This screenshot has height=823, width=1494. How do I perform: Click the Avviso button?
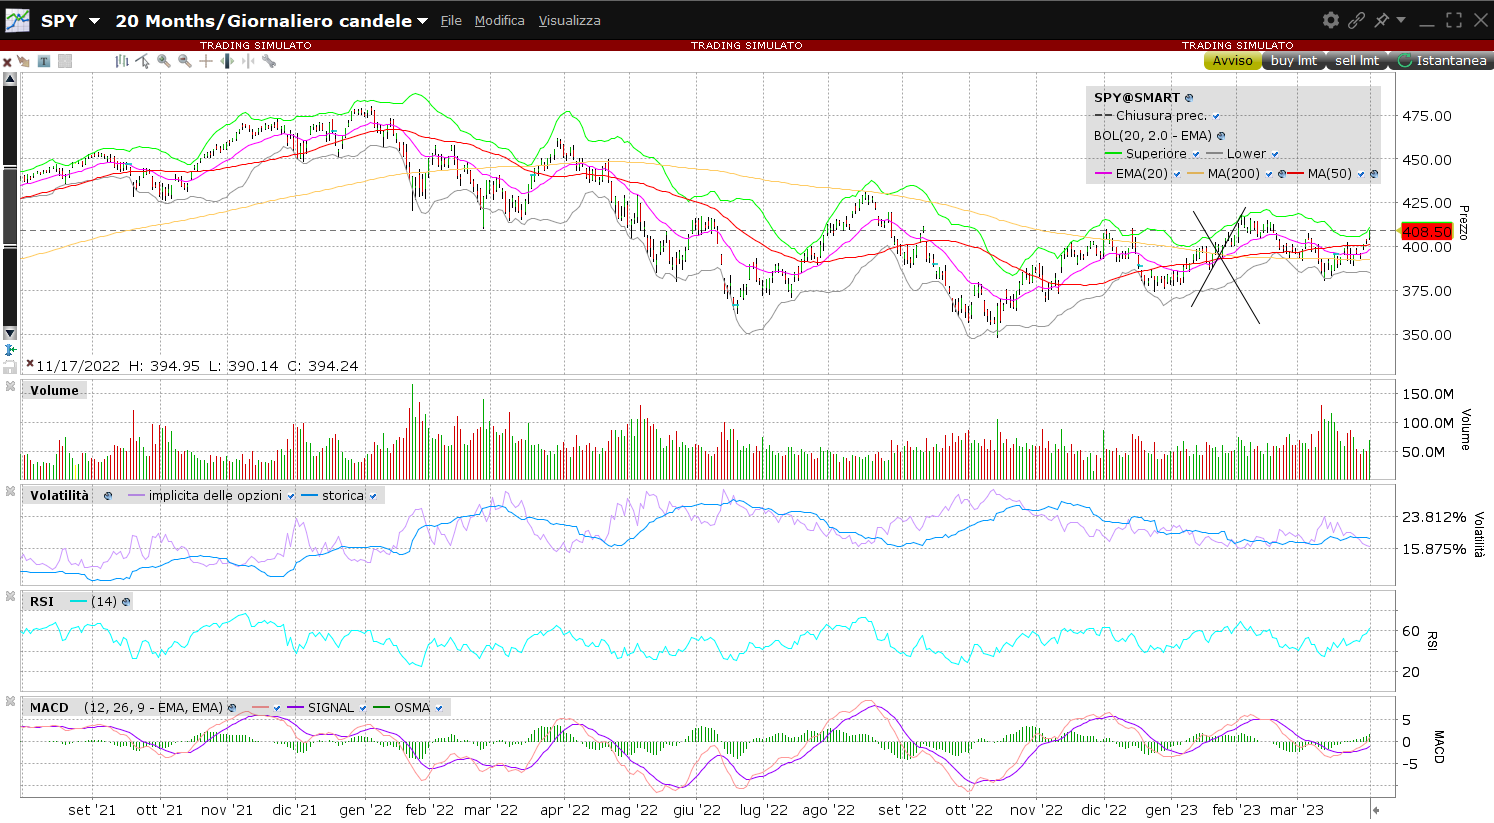tap(1232, 61)
